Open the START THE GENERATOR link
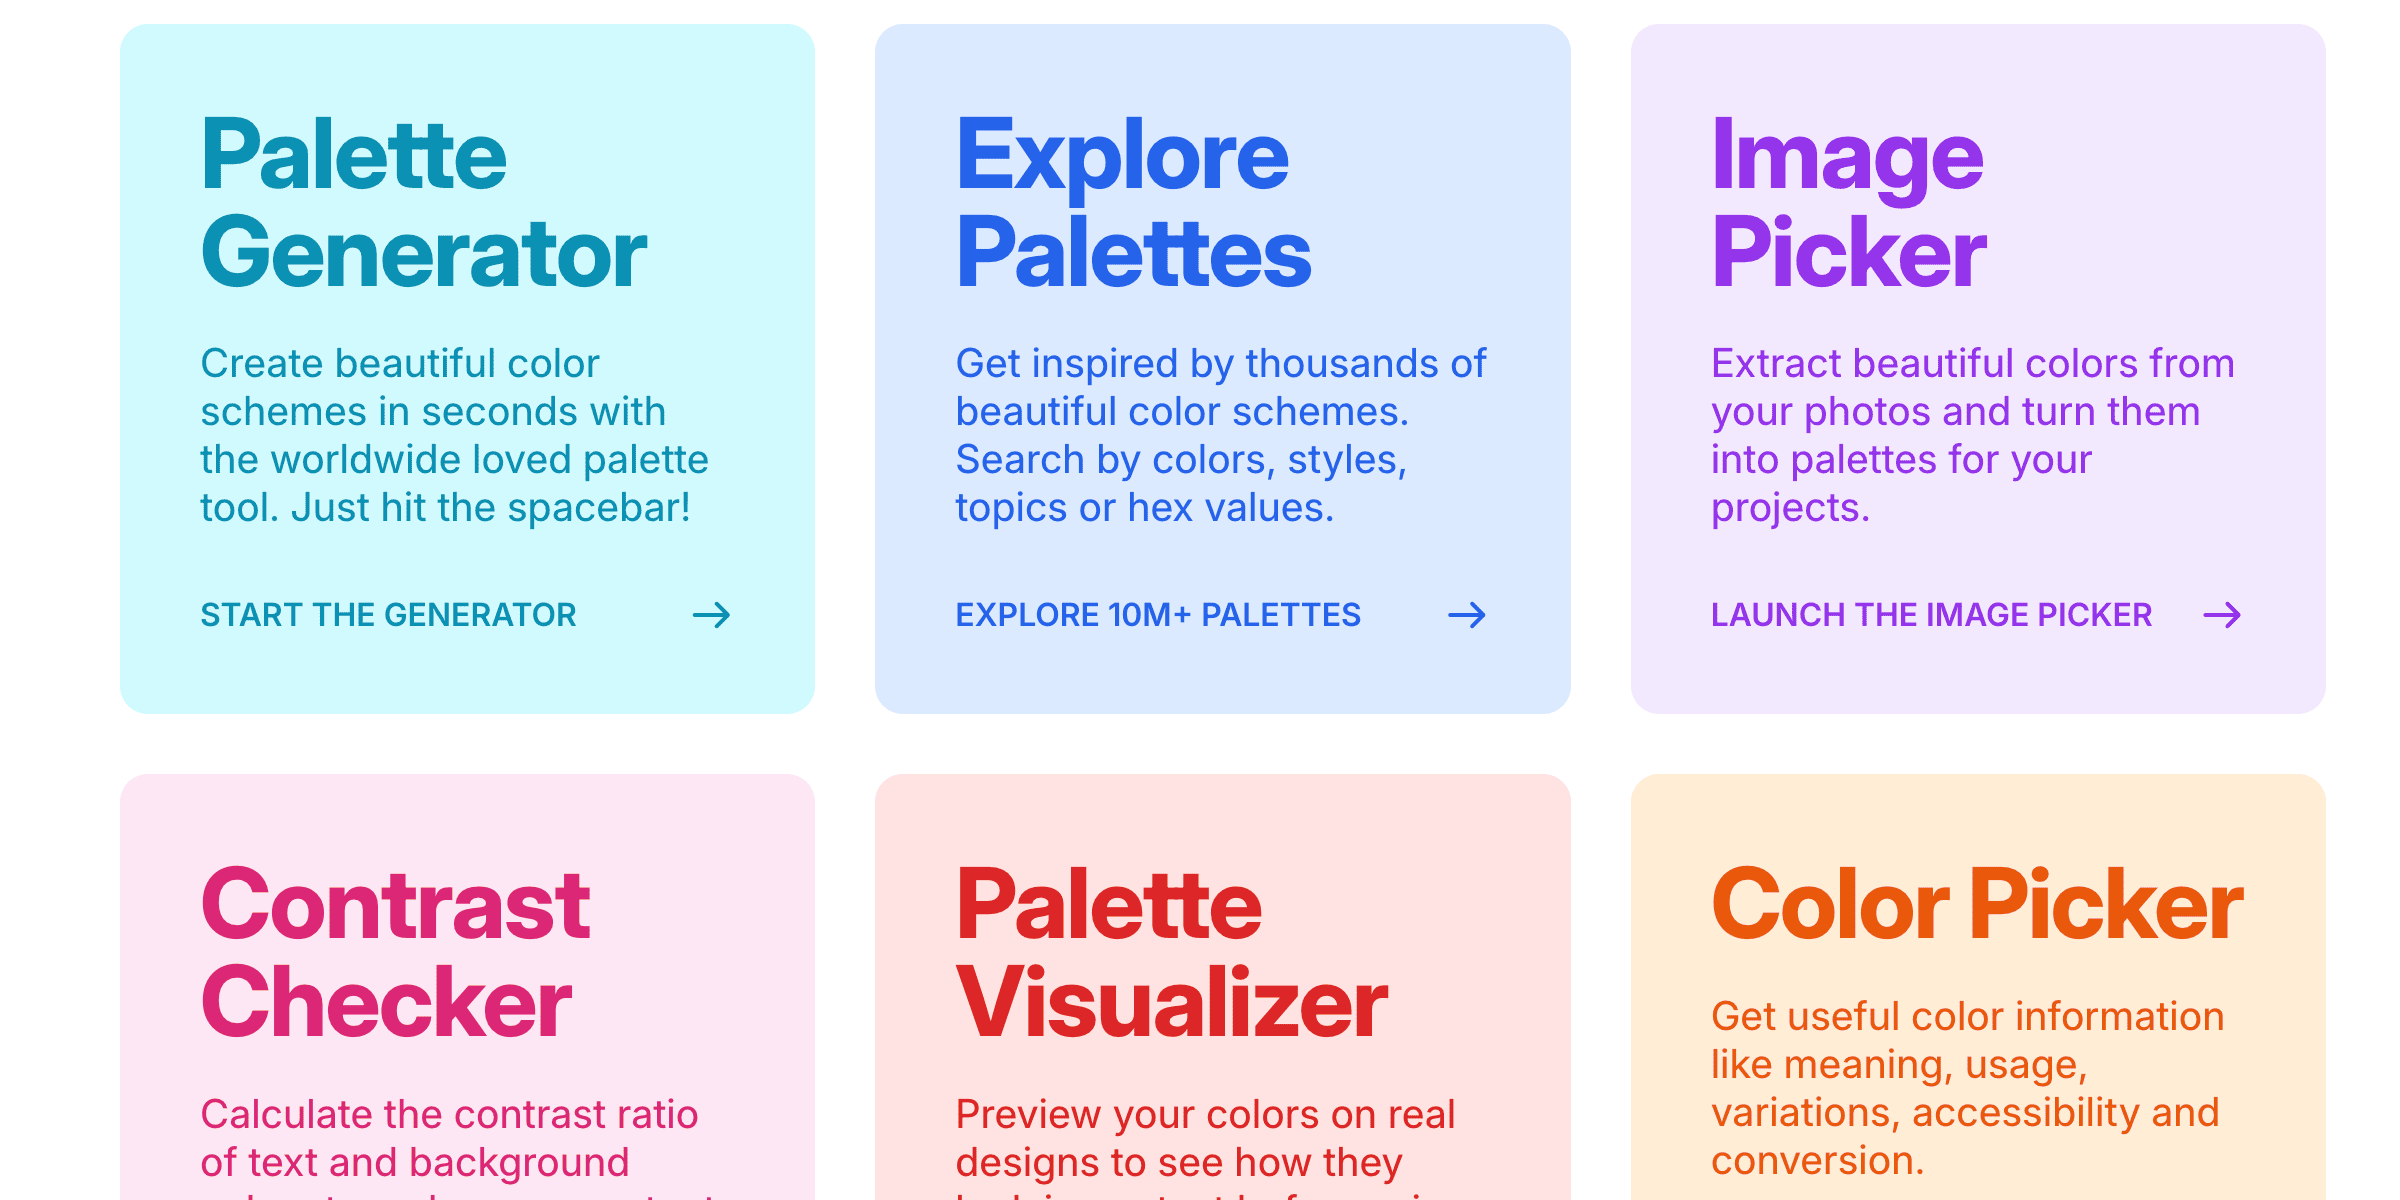Screen dimensions: 2400x1200 388,615
